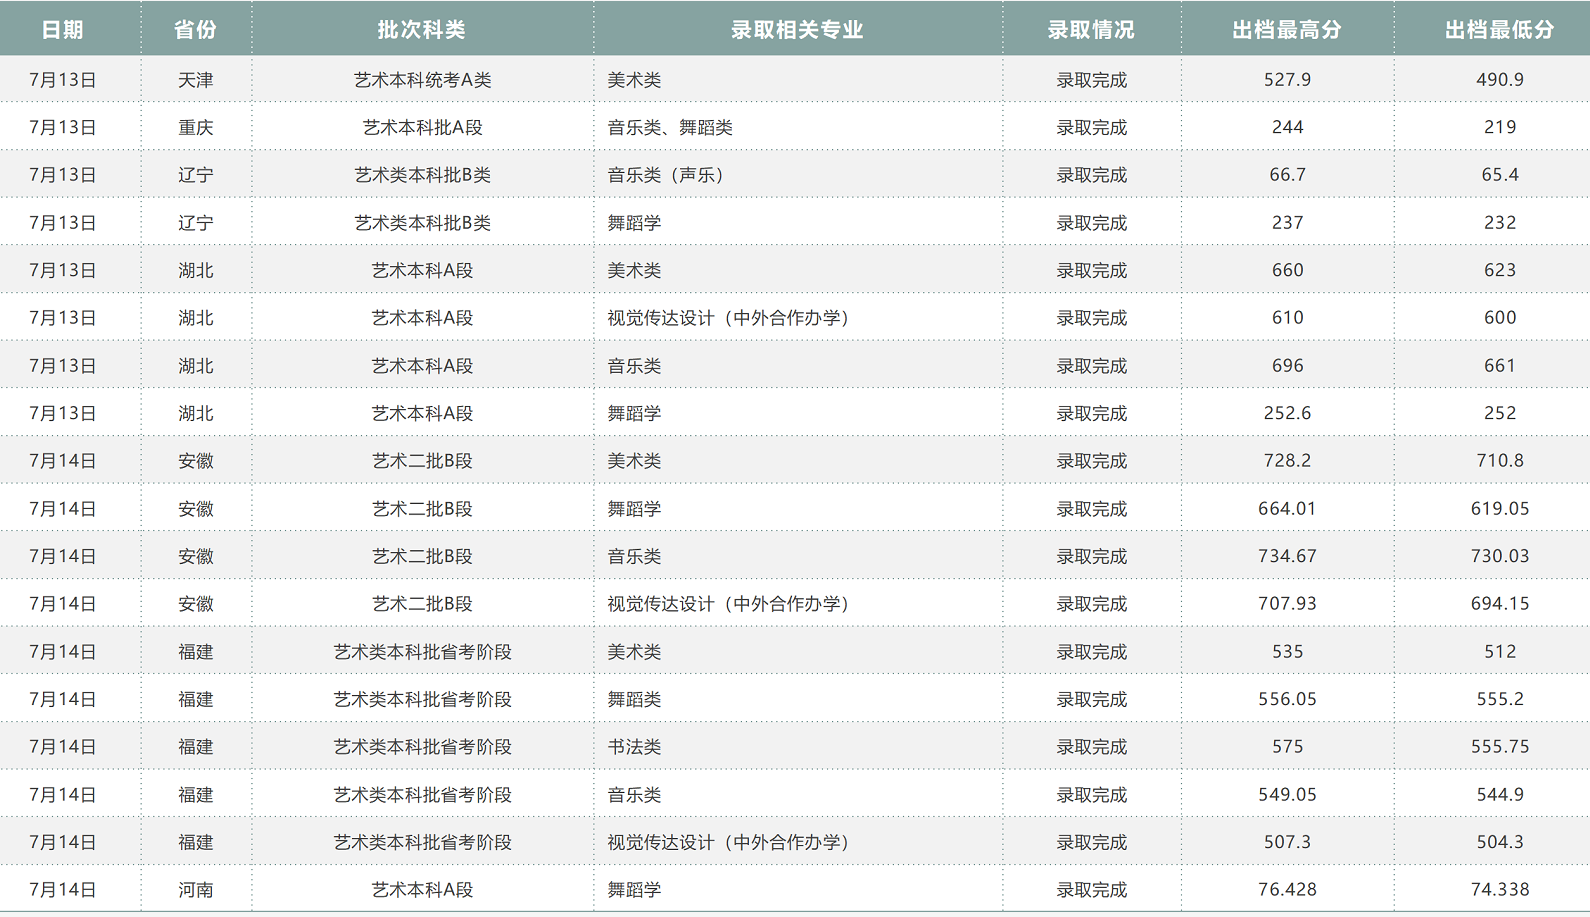1590x917 pixels.
Task: Click lowest score 490.9
Action: pyautogui.click(x=1500, y=80)
